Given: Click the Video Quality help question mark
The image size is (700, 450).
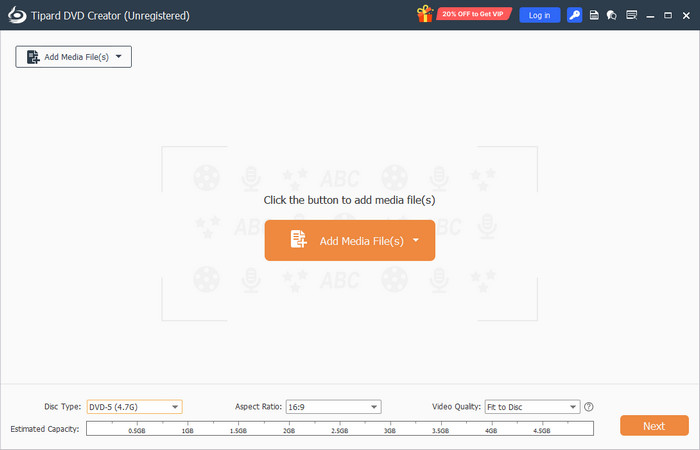Looking at the screenshot, I should 589,407.
